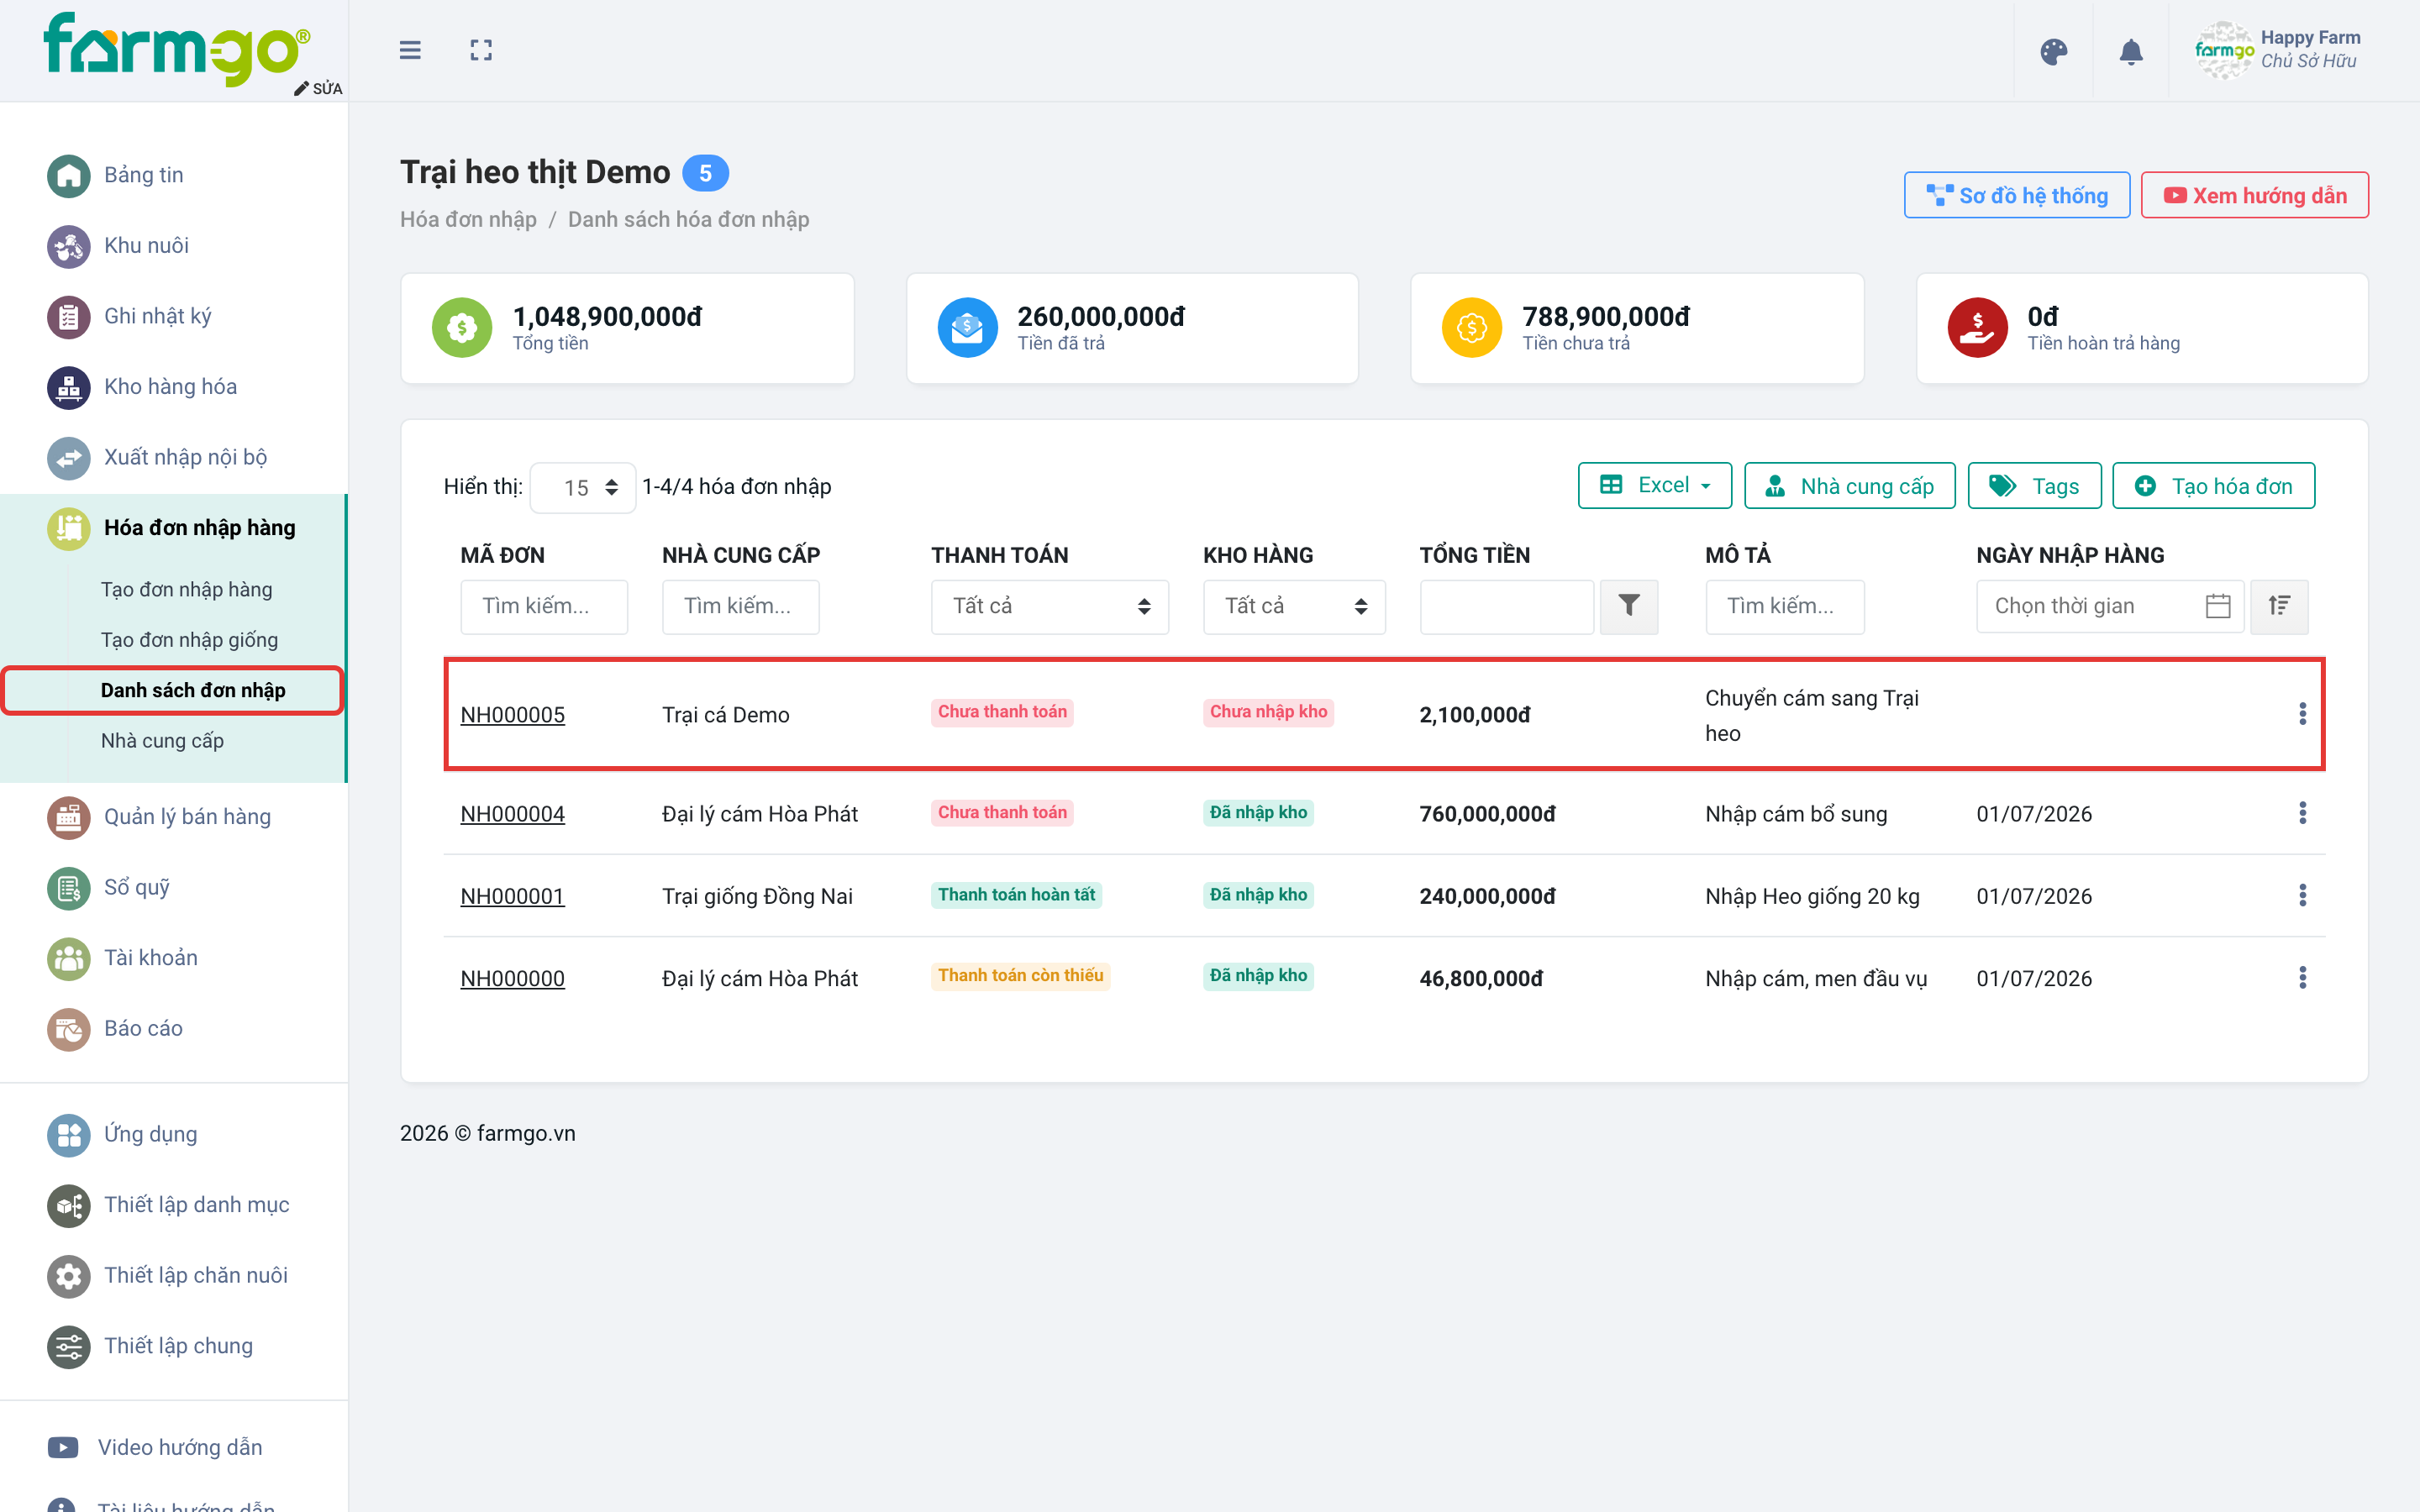Click the Nhà cung cấp toolbar button

1849,486
